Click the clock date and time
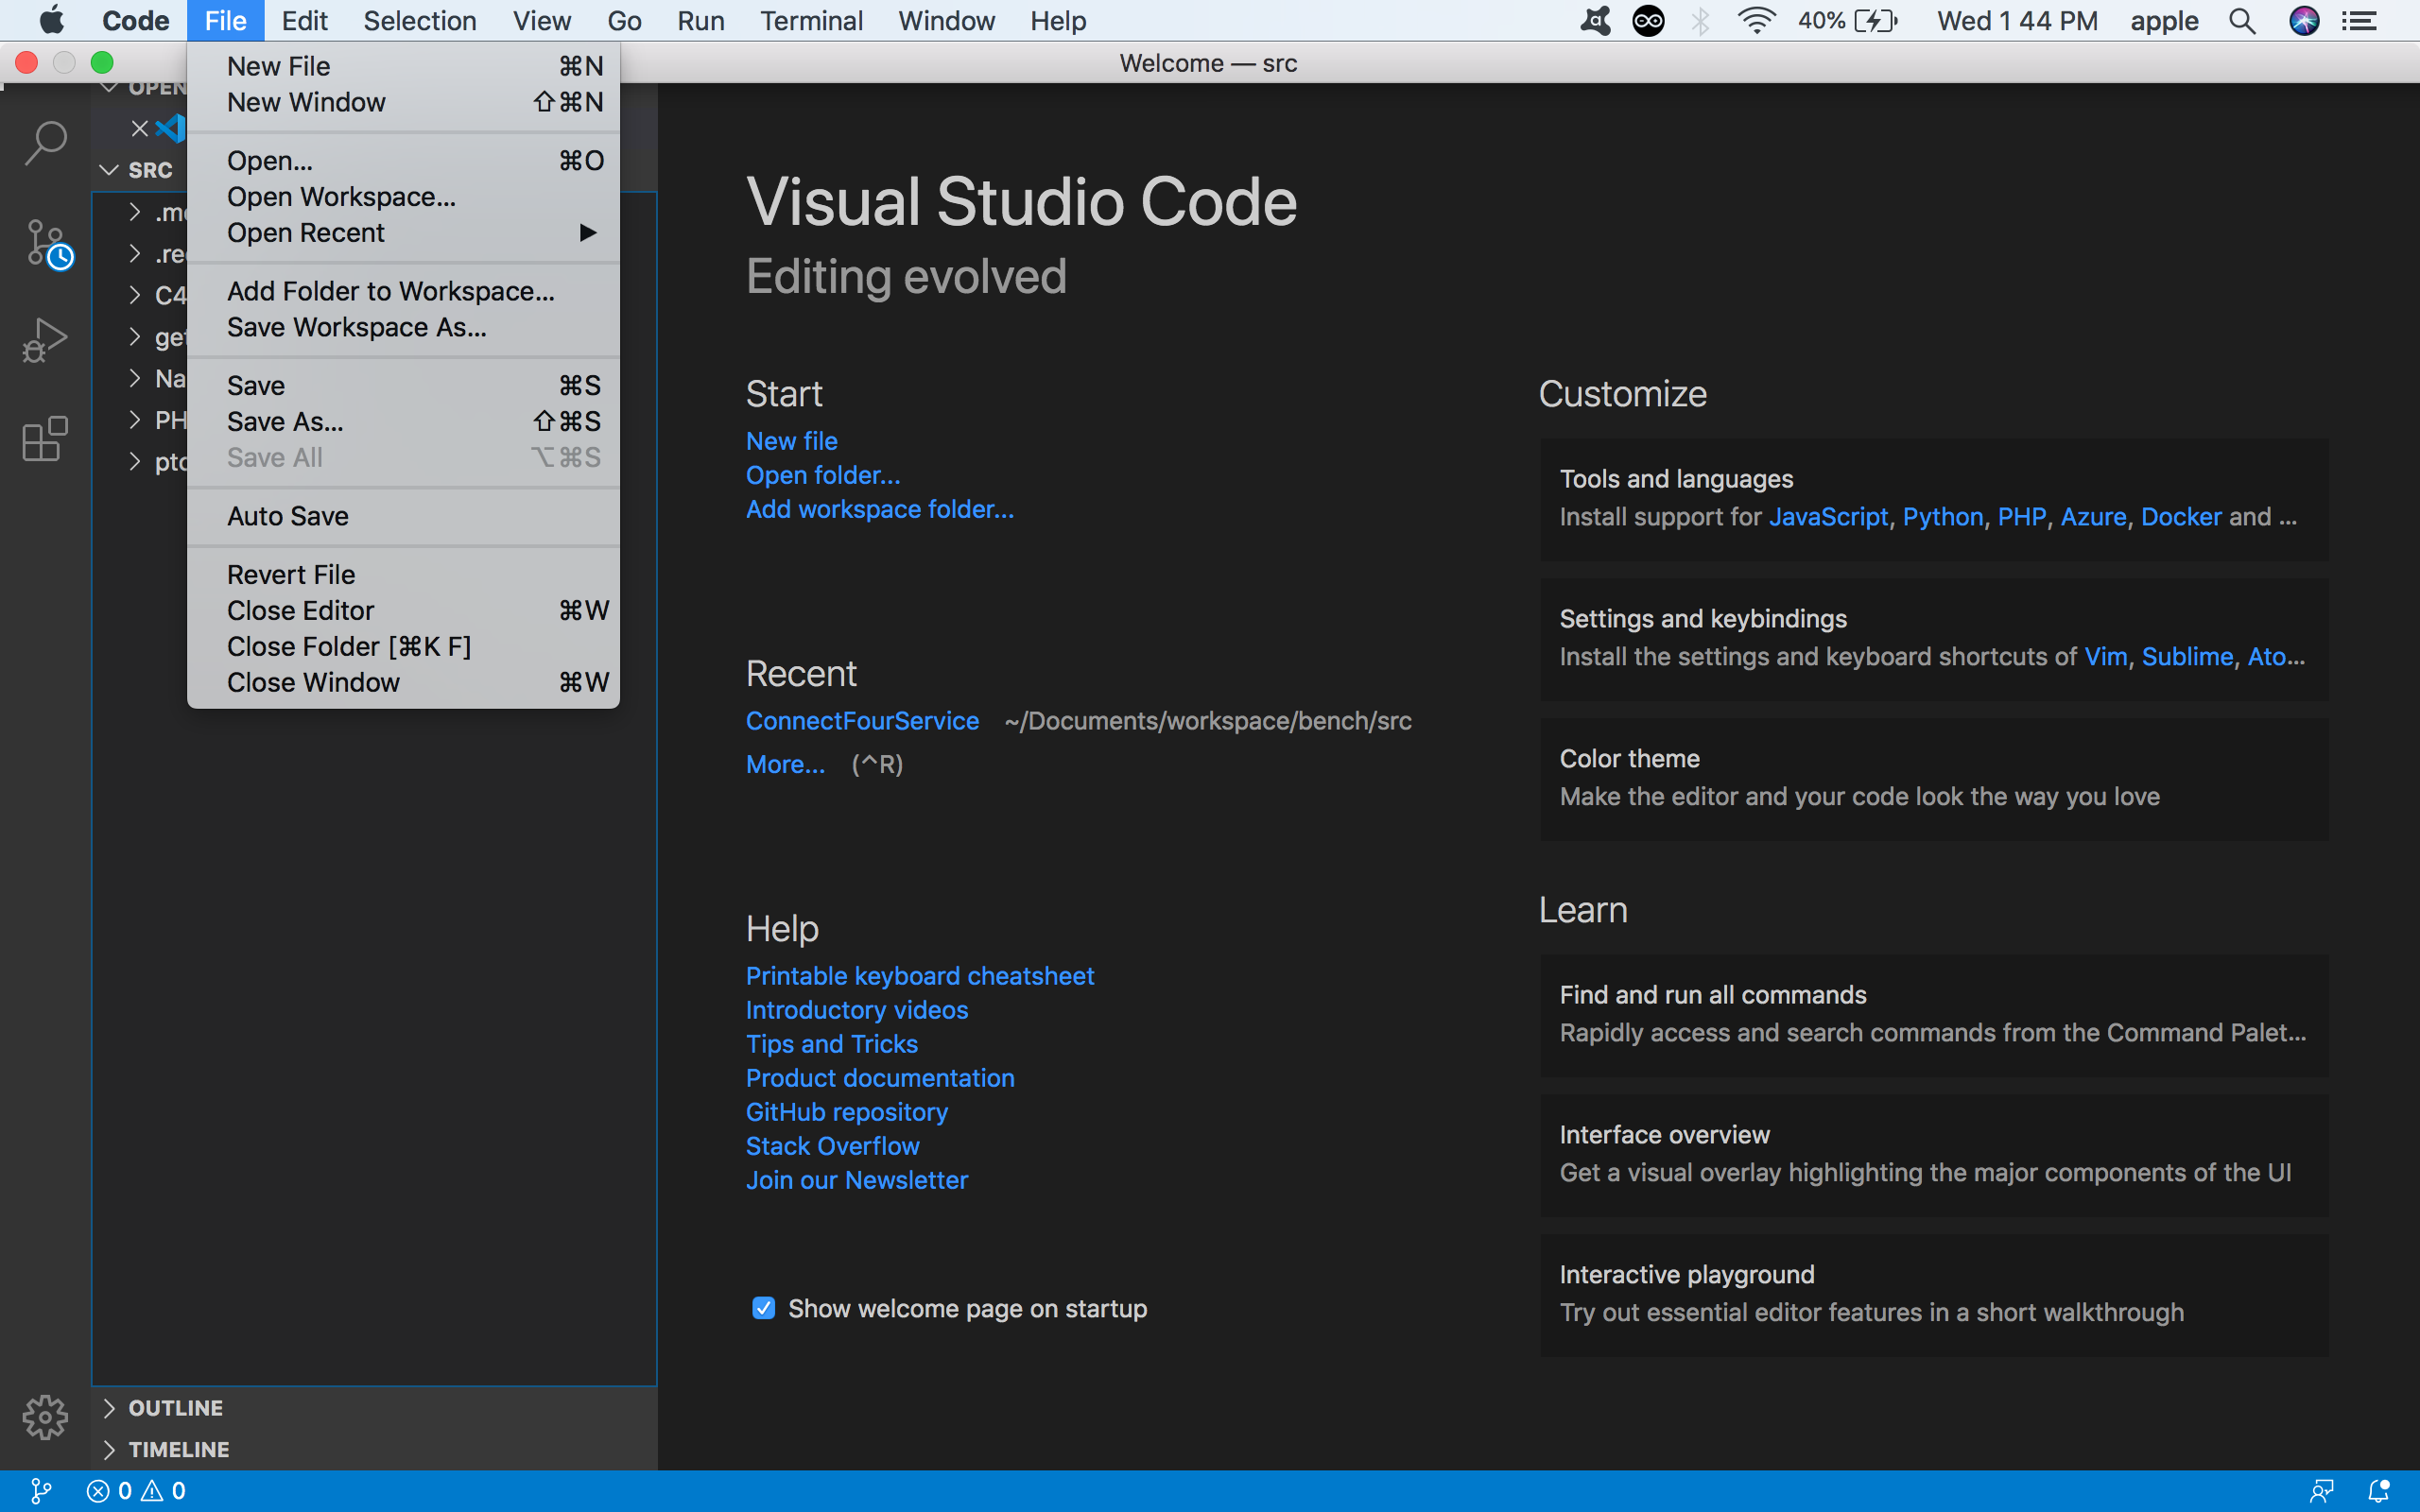2420x1512 pixels. tap(2016, 21)
